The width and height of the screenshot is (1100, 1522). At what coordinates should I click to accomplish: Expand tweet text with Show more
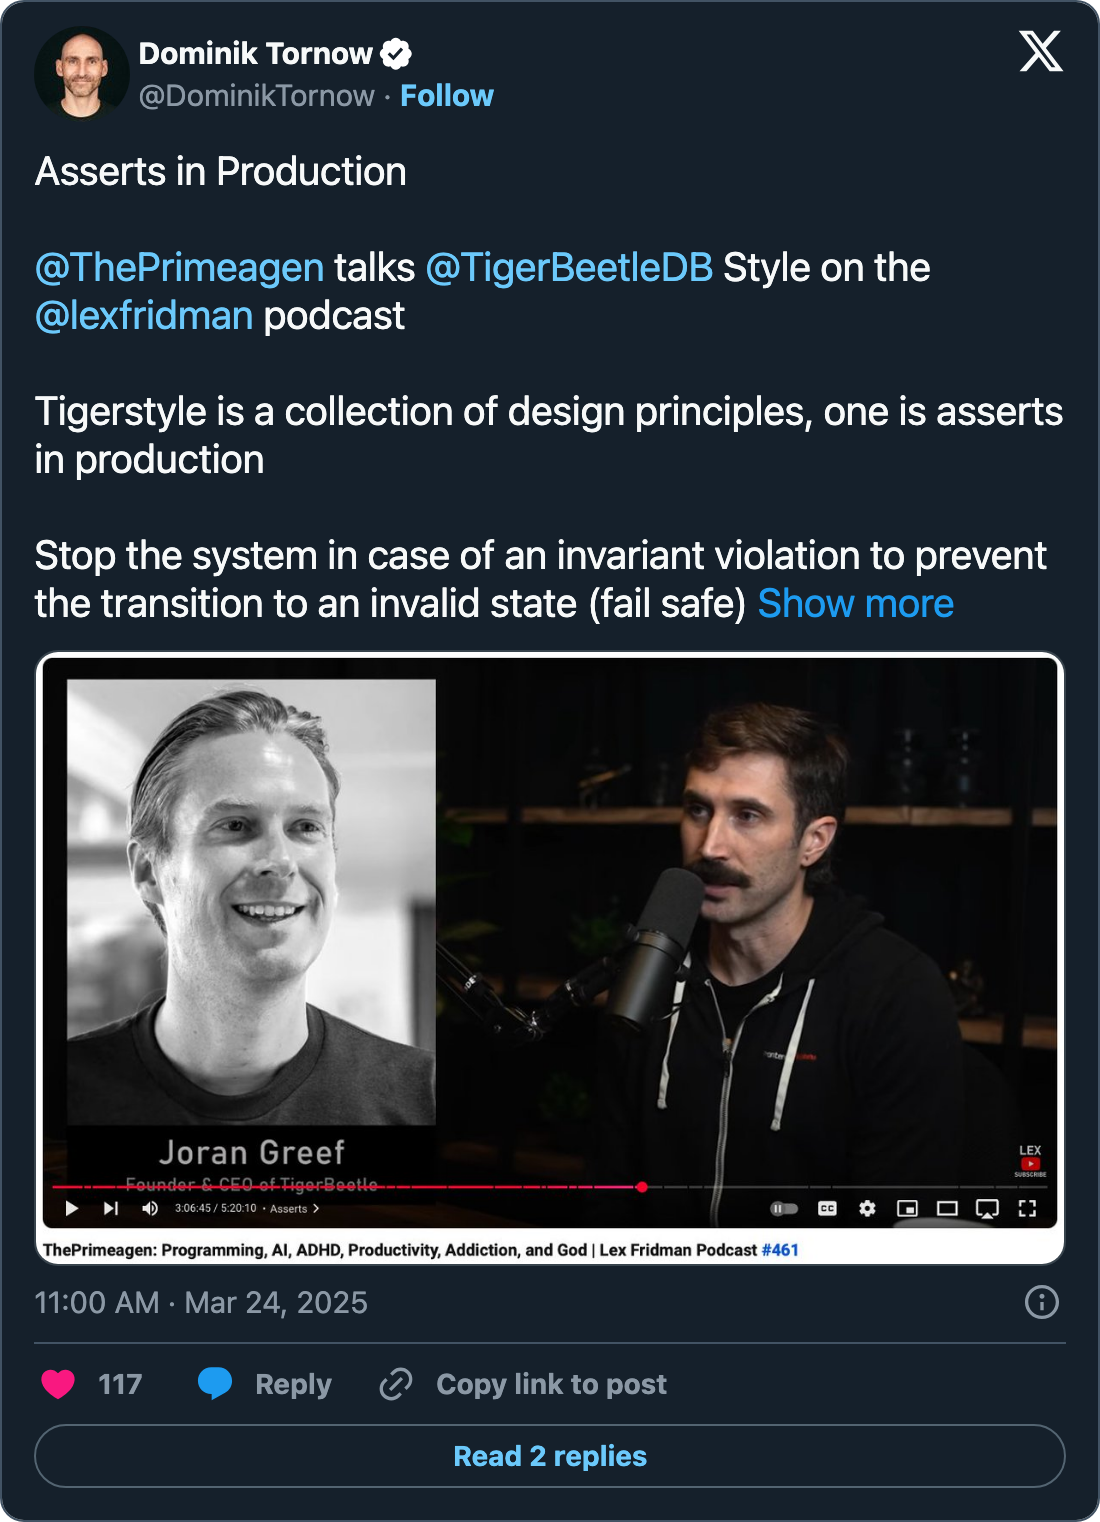pos(855,604)
